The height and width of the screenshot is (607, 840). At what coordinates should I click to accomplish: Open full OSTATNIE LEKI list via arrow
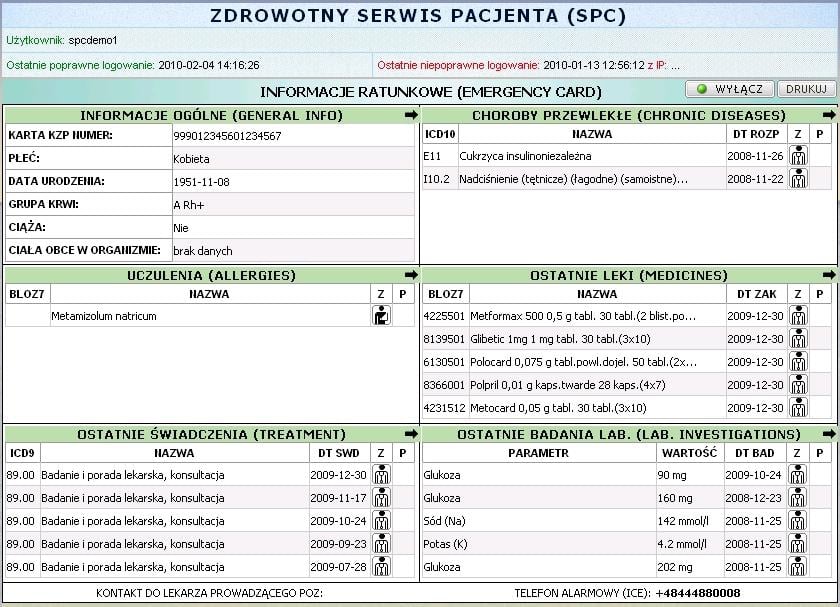click(x=829, y=275)
